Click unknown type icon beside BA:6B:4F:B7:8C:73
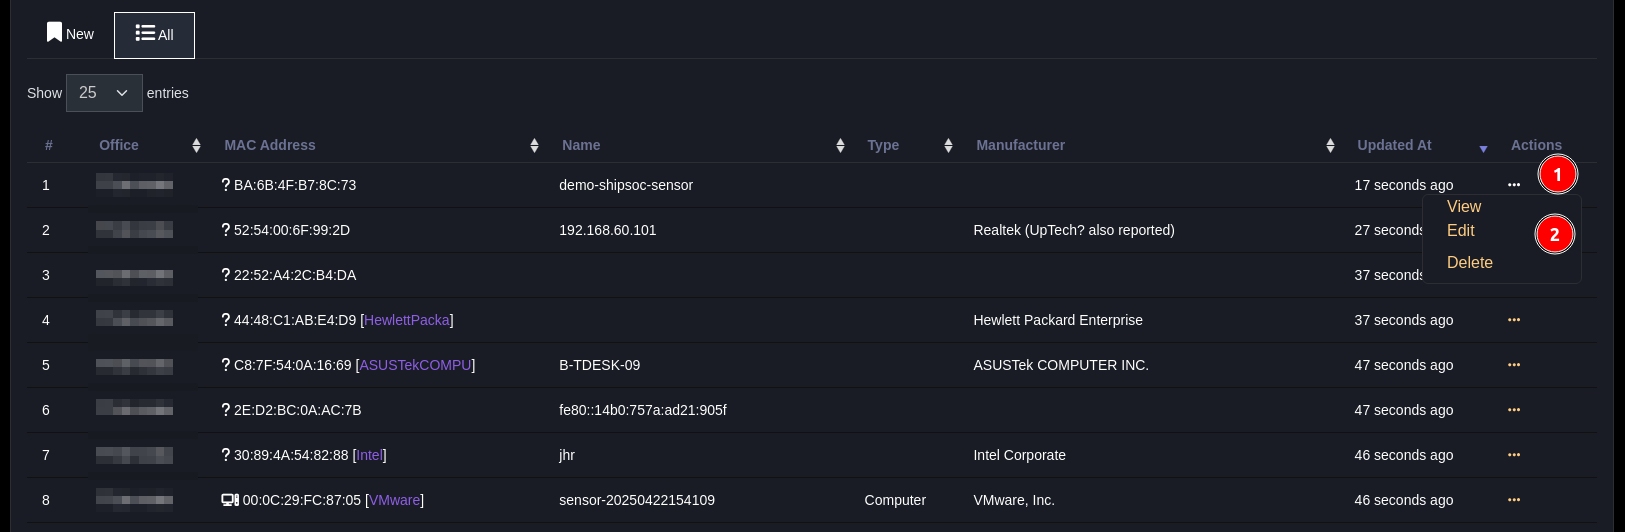Viewport: 1625px width, 532px height. (x=226, y=185)
